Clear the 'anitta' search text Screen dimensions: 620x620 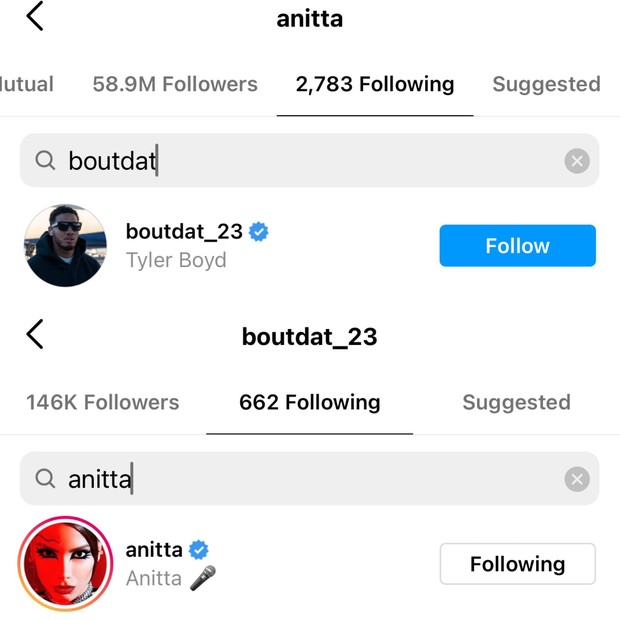tap(577, 480)
